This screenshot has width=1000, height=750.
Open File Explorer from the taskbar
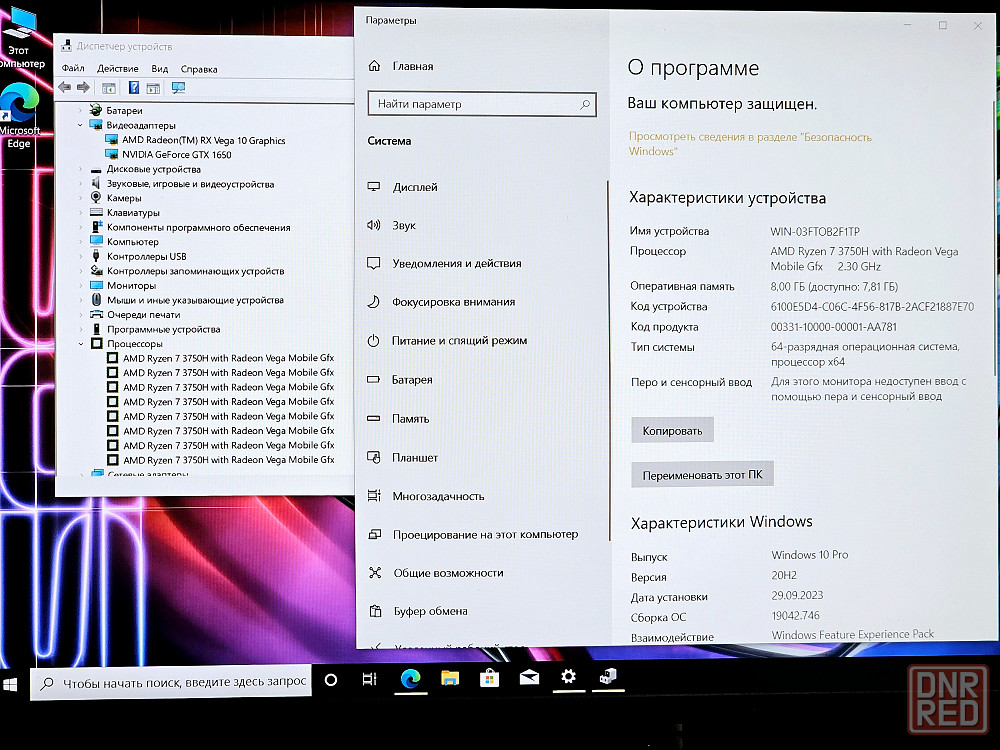point(450,678)
